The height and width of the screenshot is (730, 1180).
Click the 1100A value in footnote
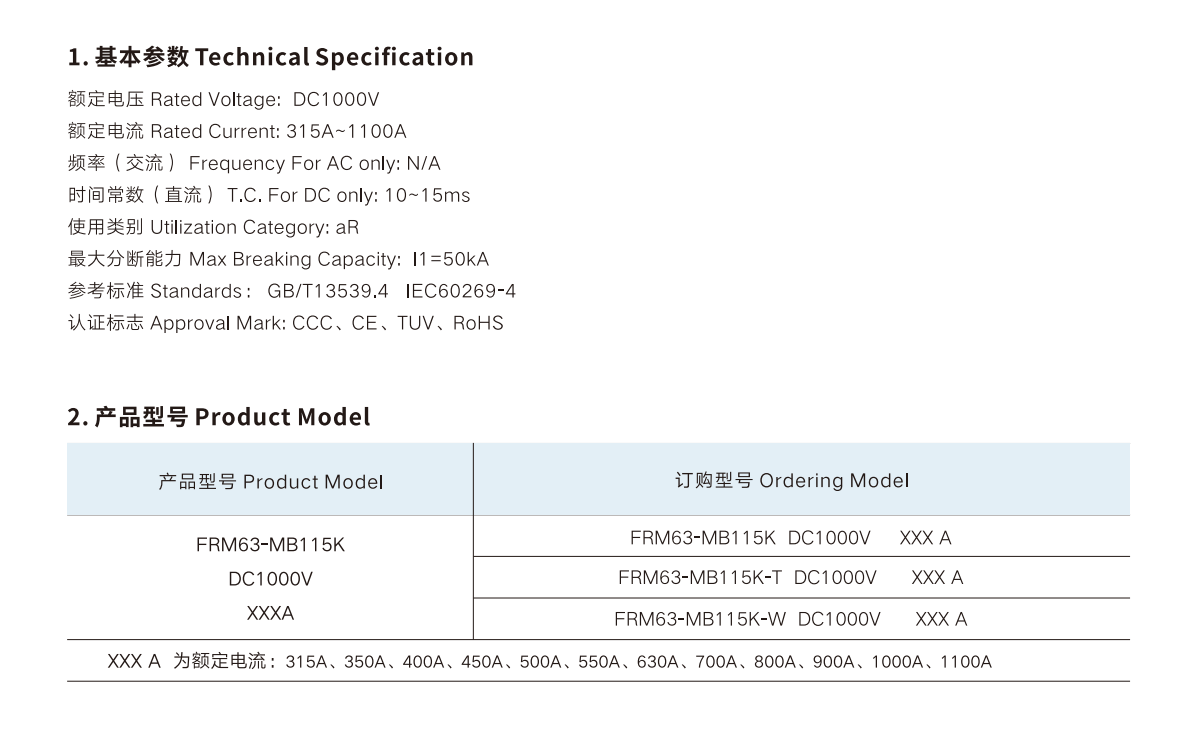966,662
